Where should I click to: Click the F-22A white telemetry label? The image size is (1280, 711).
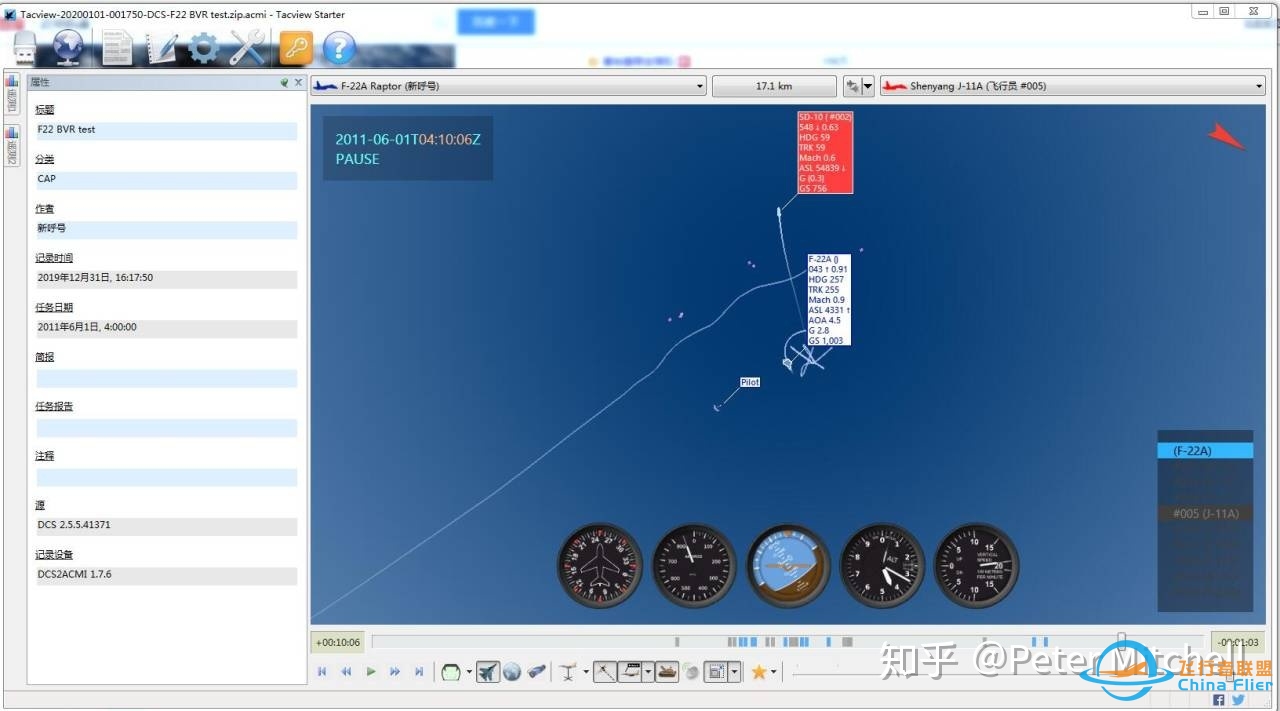(829, 300)
